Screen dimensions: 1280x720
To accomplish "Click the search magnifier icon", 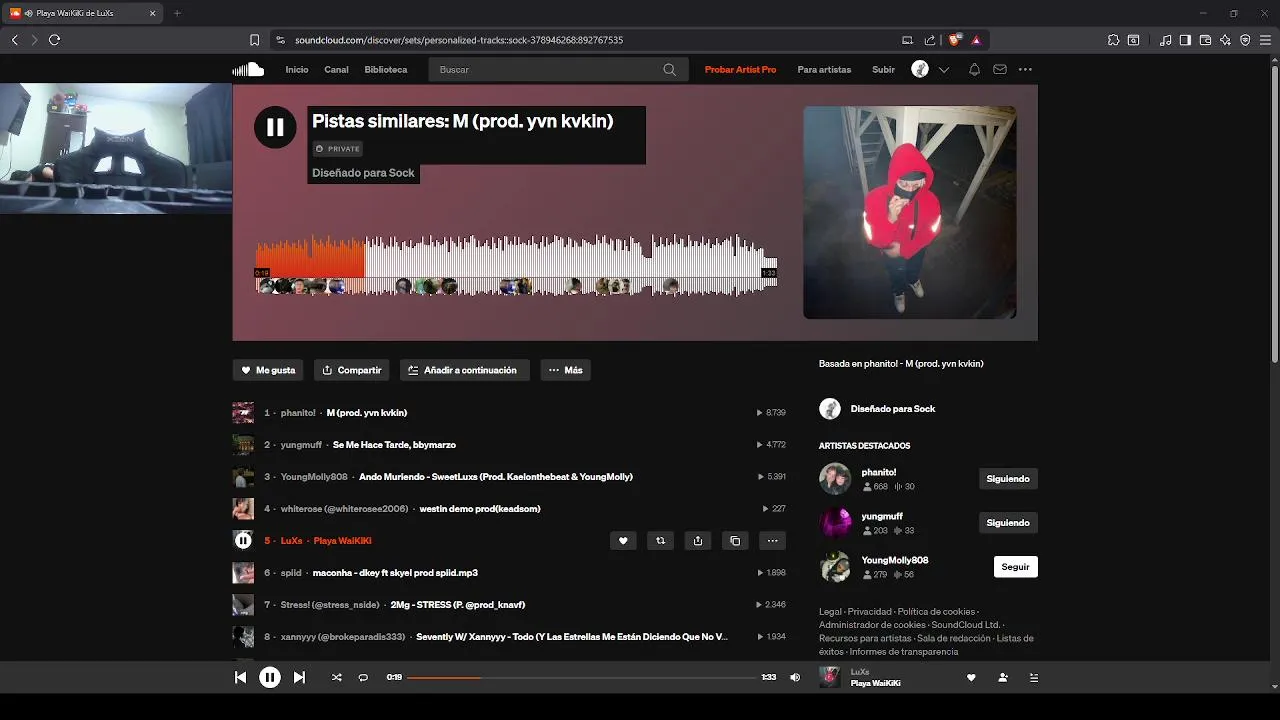I will point(669,70).
